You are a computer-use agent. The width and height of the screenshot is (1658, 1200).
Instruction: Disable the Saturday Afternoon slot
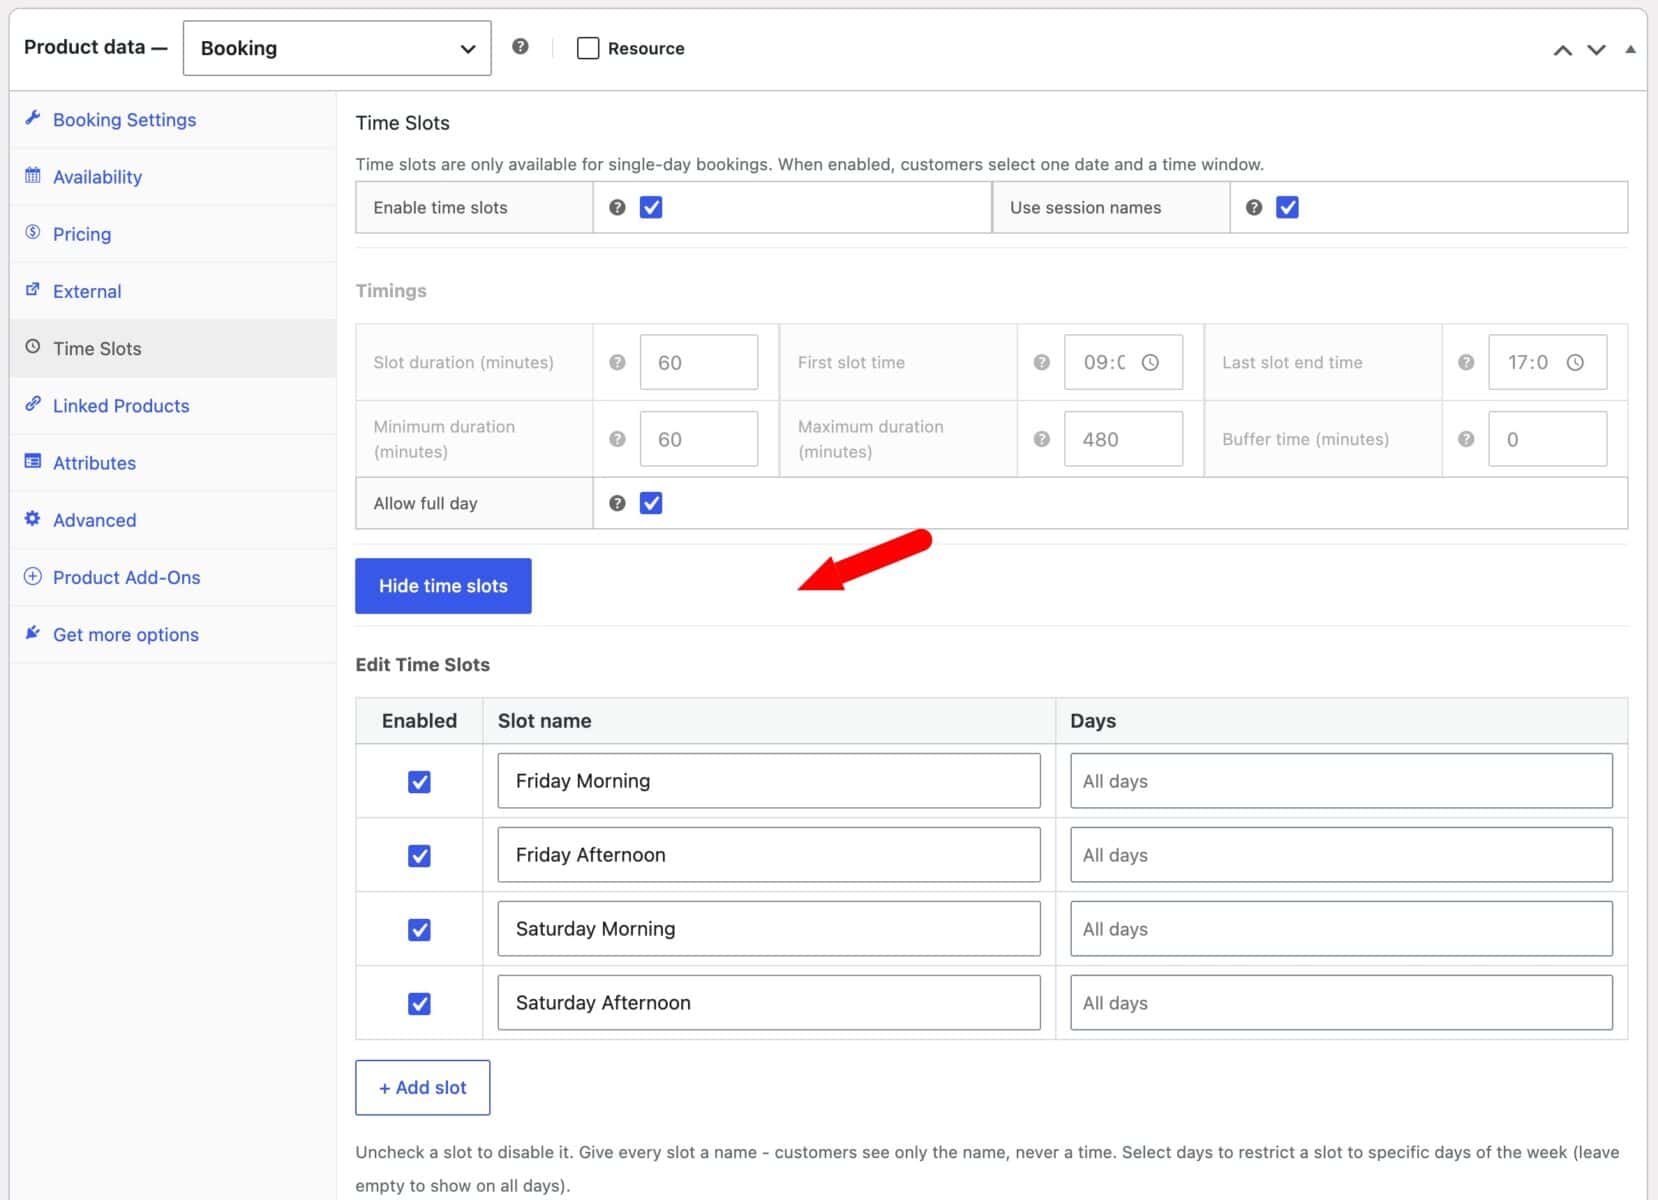pyautogui.click(x=419, y=1003)
